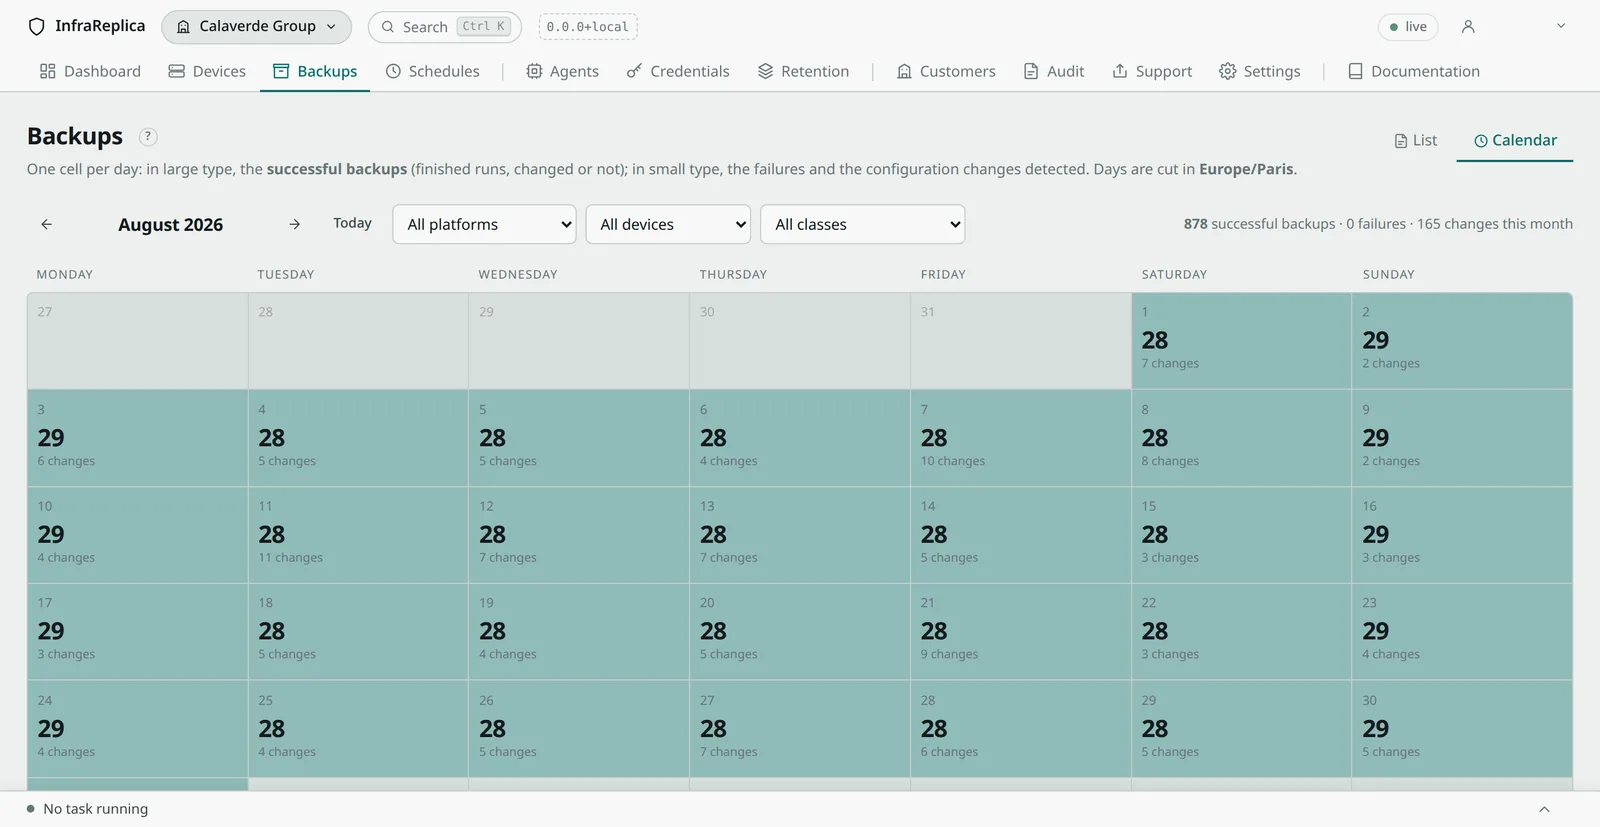Image resolution: width=1600 pixels, height=827 pixels.
Task: Open the All devices dropdown
Action: click(668, 224)
